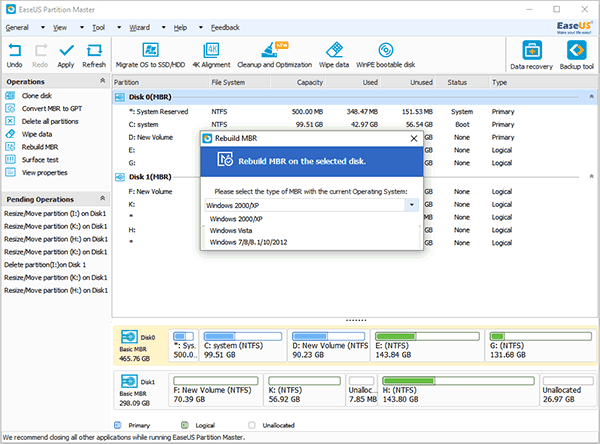Image resolution: width=600 pixels, height=444 pixels.
Task: Open the Wizard menu
Action: (139, 28)
